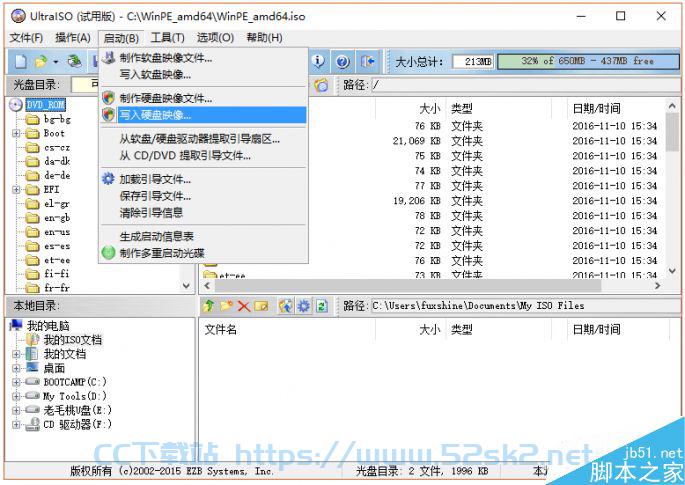The image size is (685, 485).
Task: Select DVD_ROM disc root in tree
Action: (x=45, y=105)
